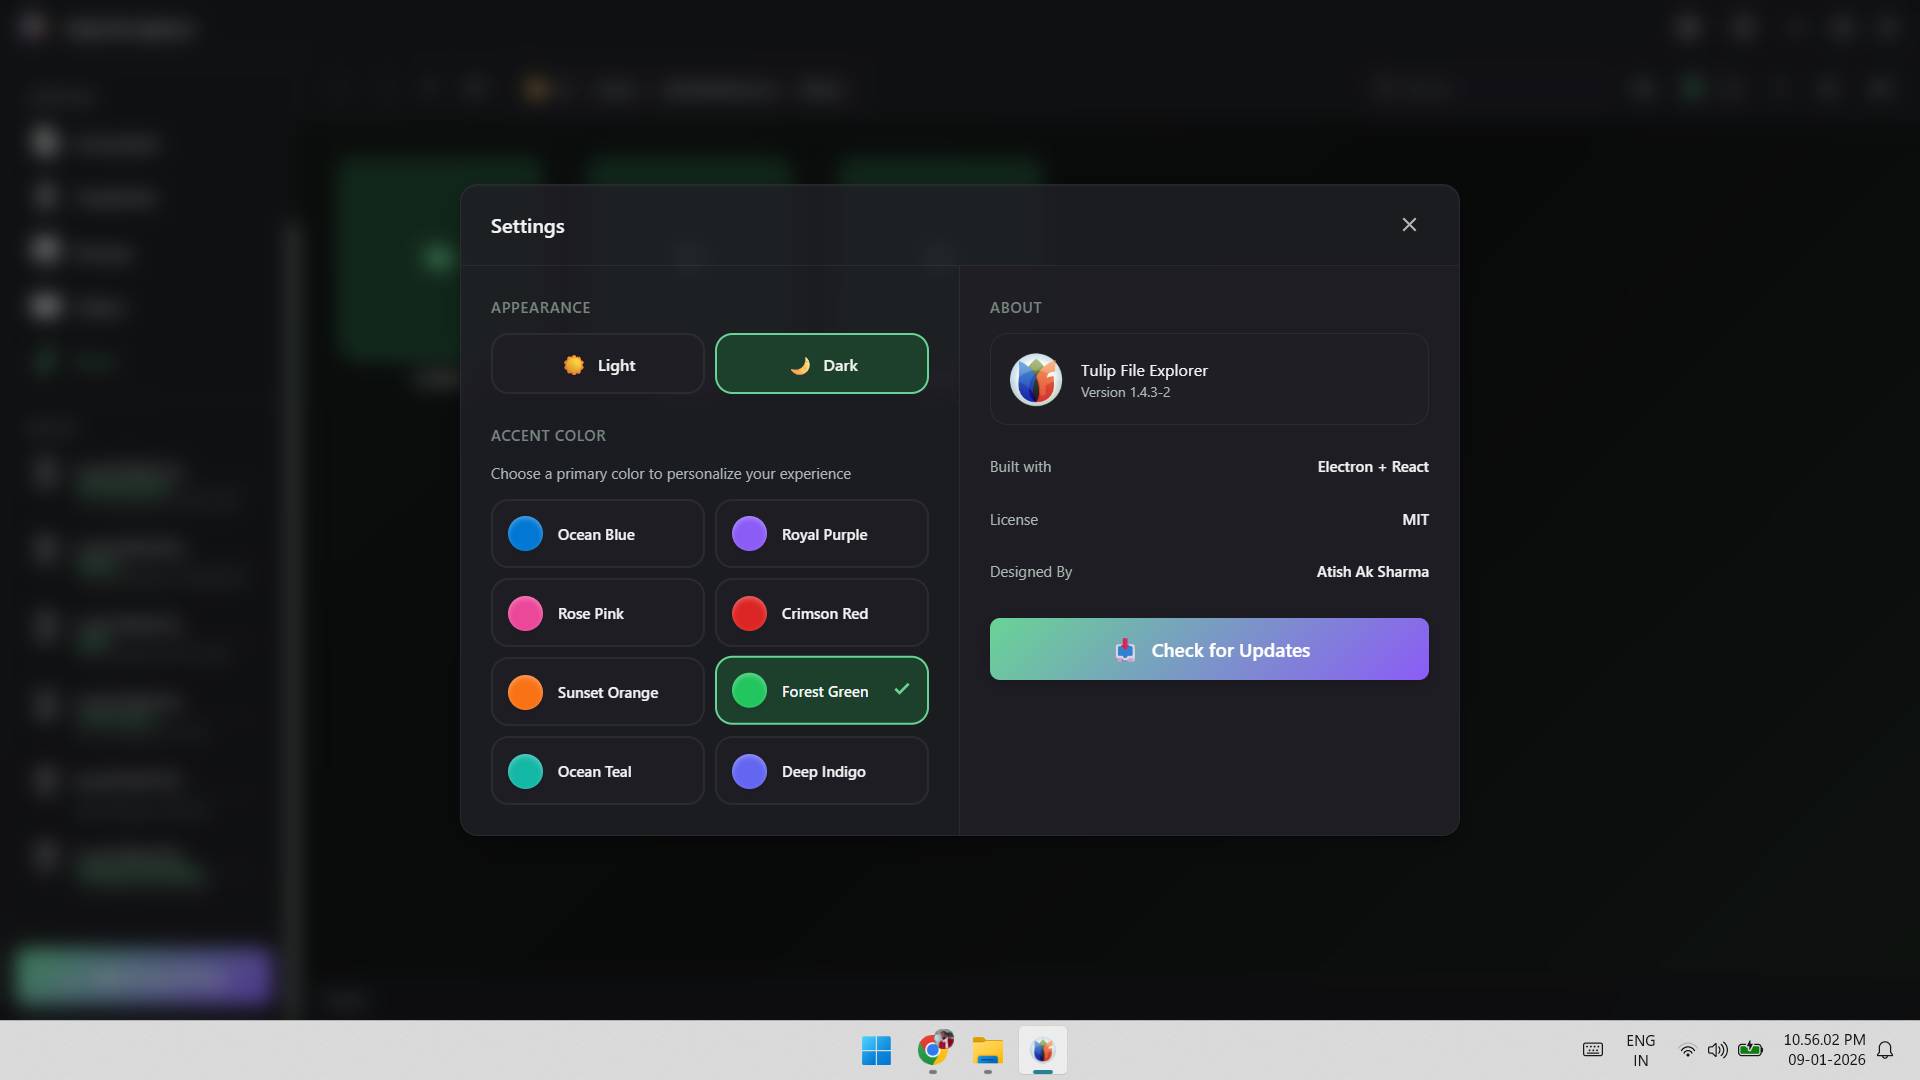This screenshot has height=1080, width=1920.
Task: Click the ENG IN language indicator
Action: pos(1640,1050)
